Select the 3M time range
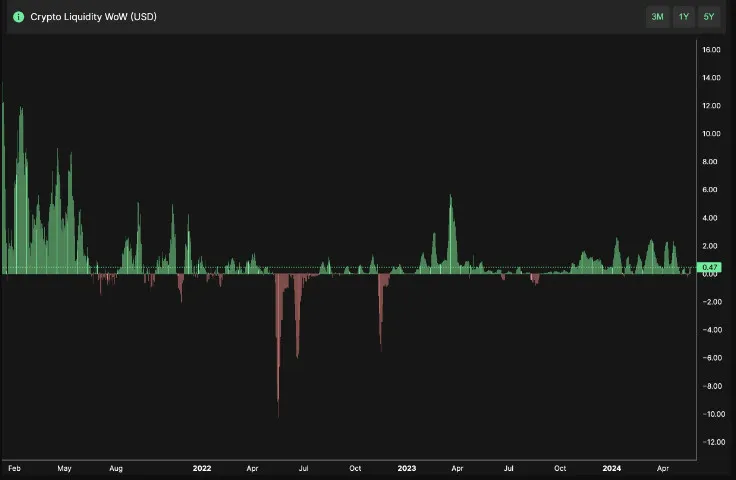 [x=657, y=17]
